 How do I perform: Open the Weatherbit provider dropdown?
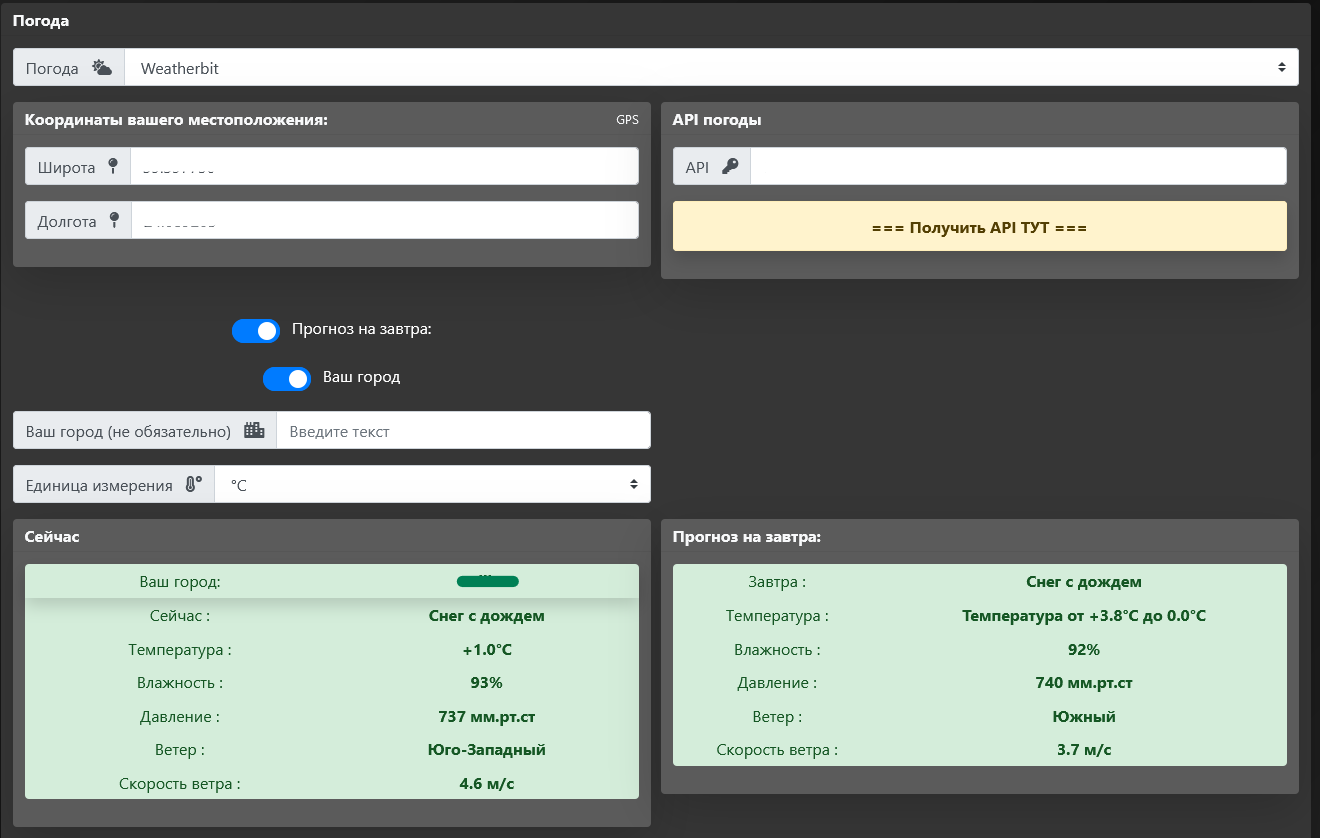711,68
